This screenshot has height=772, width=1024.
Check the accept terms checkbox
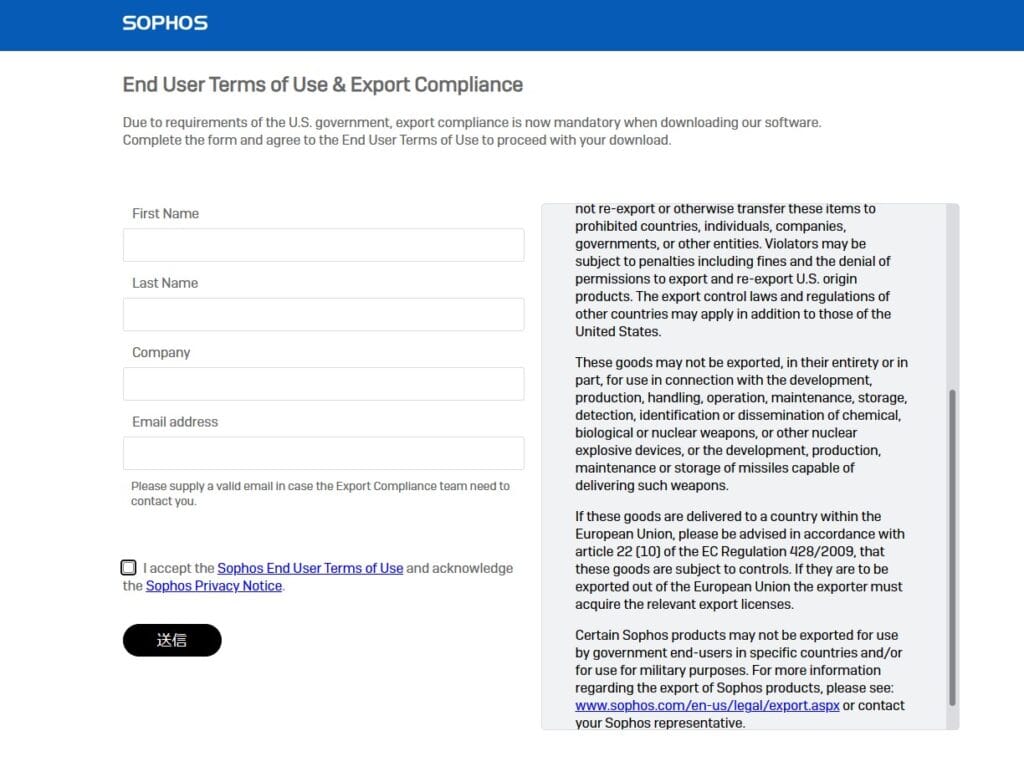(x=129, y=568)
